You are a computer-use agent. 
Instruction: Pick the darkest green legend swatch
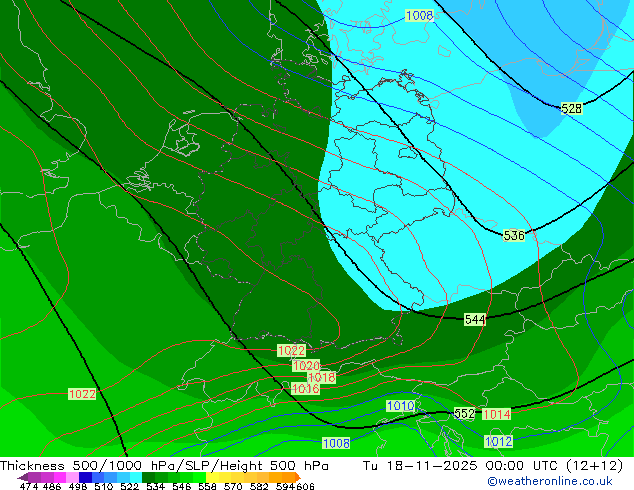[148, 477]
